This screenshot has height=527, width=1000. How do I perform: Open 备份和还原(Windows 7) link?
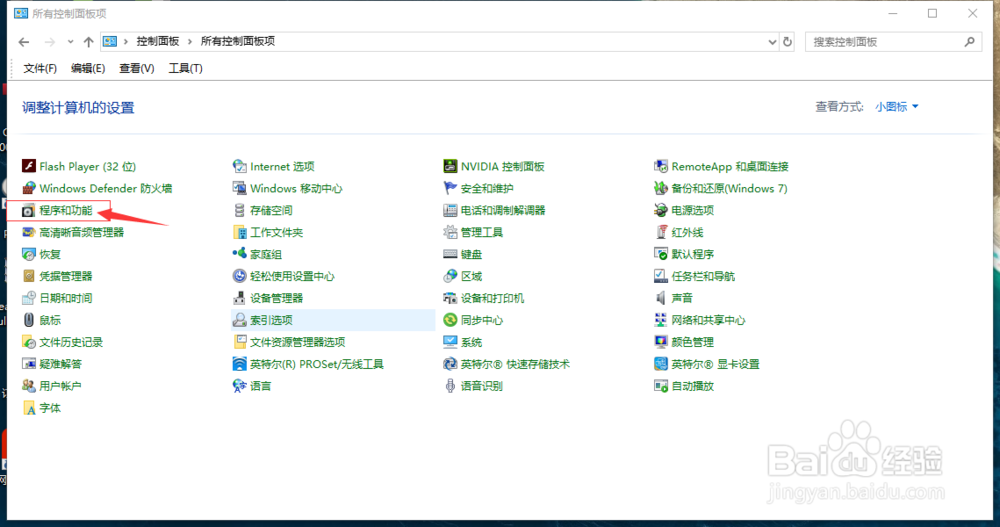point(729,188)
